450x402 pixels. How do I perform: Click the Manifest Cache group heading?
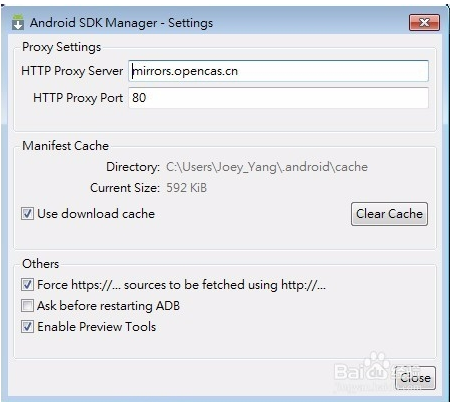65,146
